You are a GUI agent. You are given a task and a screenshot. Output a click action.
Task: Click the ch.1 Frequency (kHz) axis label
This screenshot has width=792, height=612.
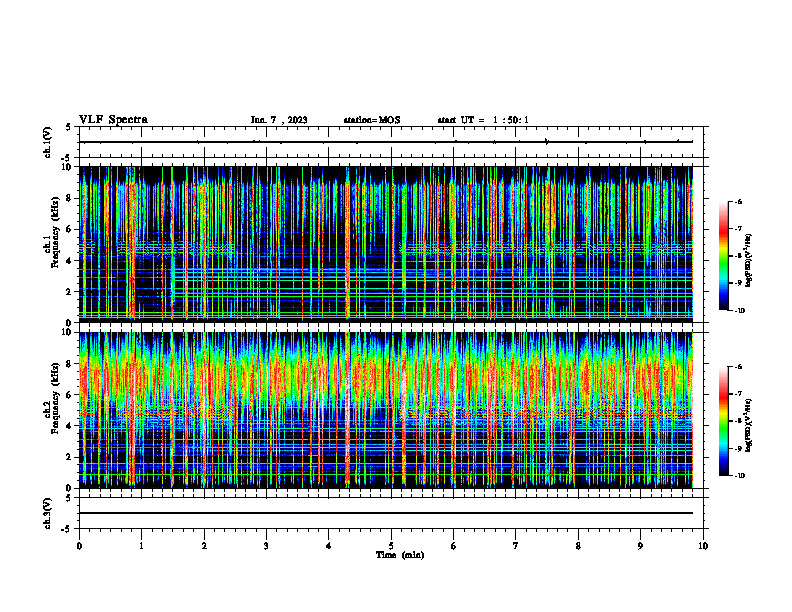click(x=51, y=232)
